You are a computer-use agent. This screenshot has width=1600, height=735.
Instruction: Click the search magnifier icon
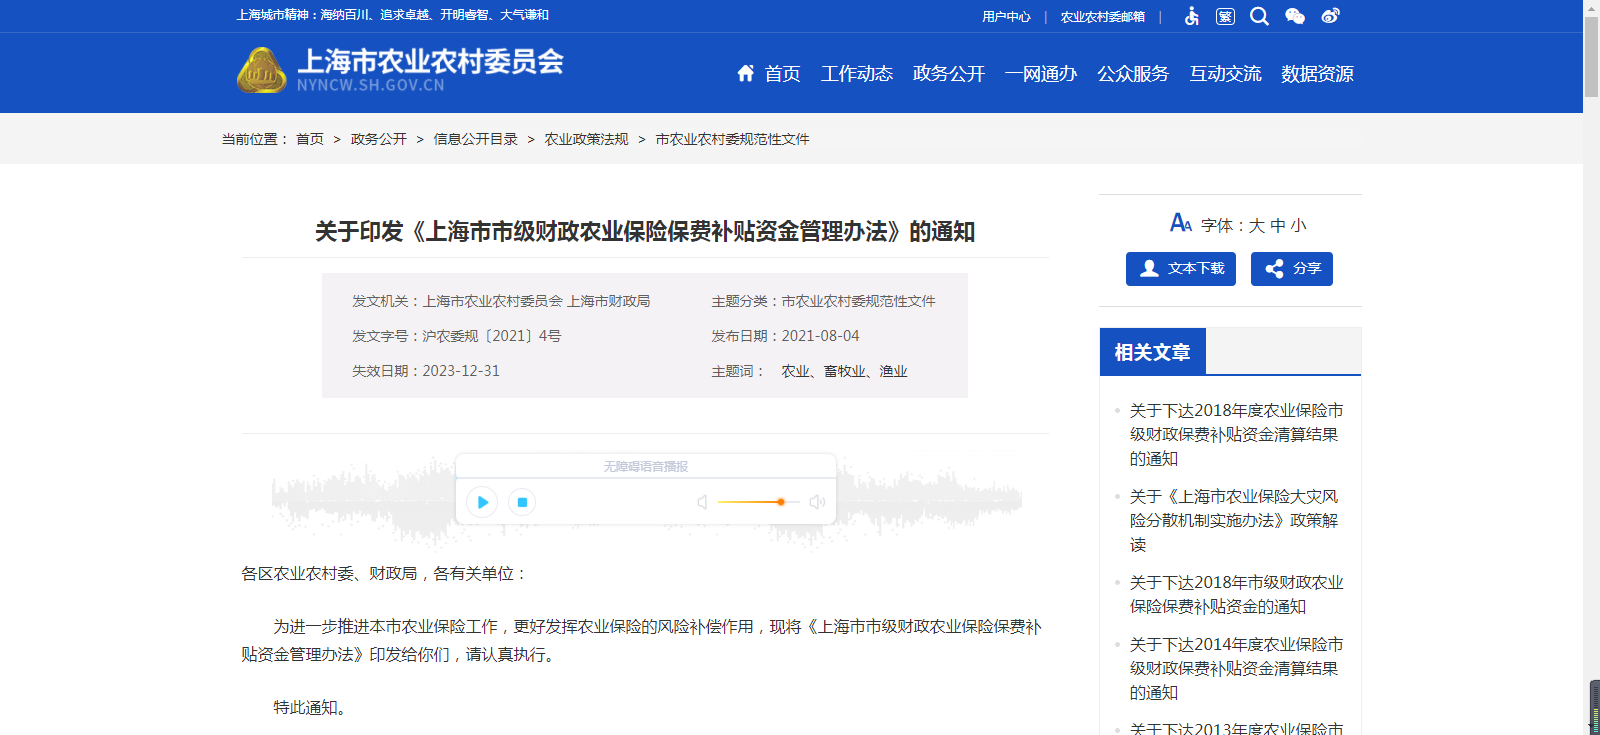pos(1259,16)
